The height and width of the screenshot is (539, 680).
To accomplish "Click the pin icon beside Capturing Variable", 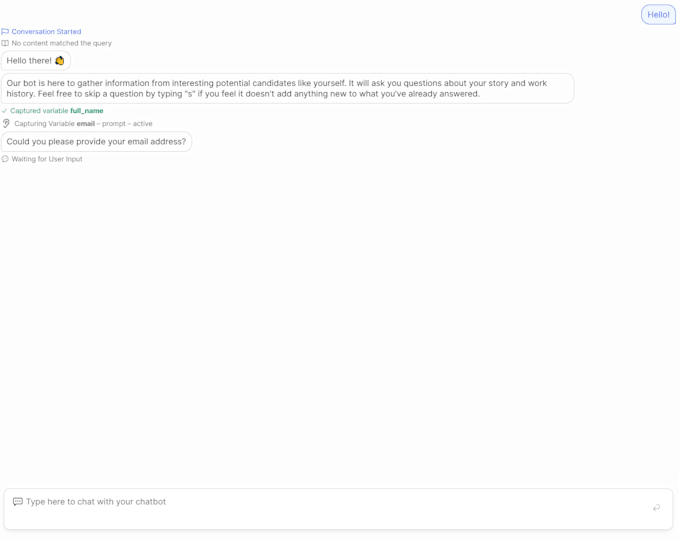I will [6, 124].
